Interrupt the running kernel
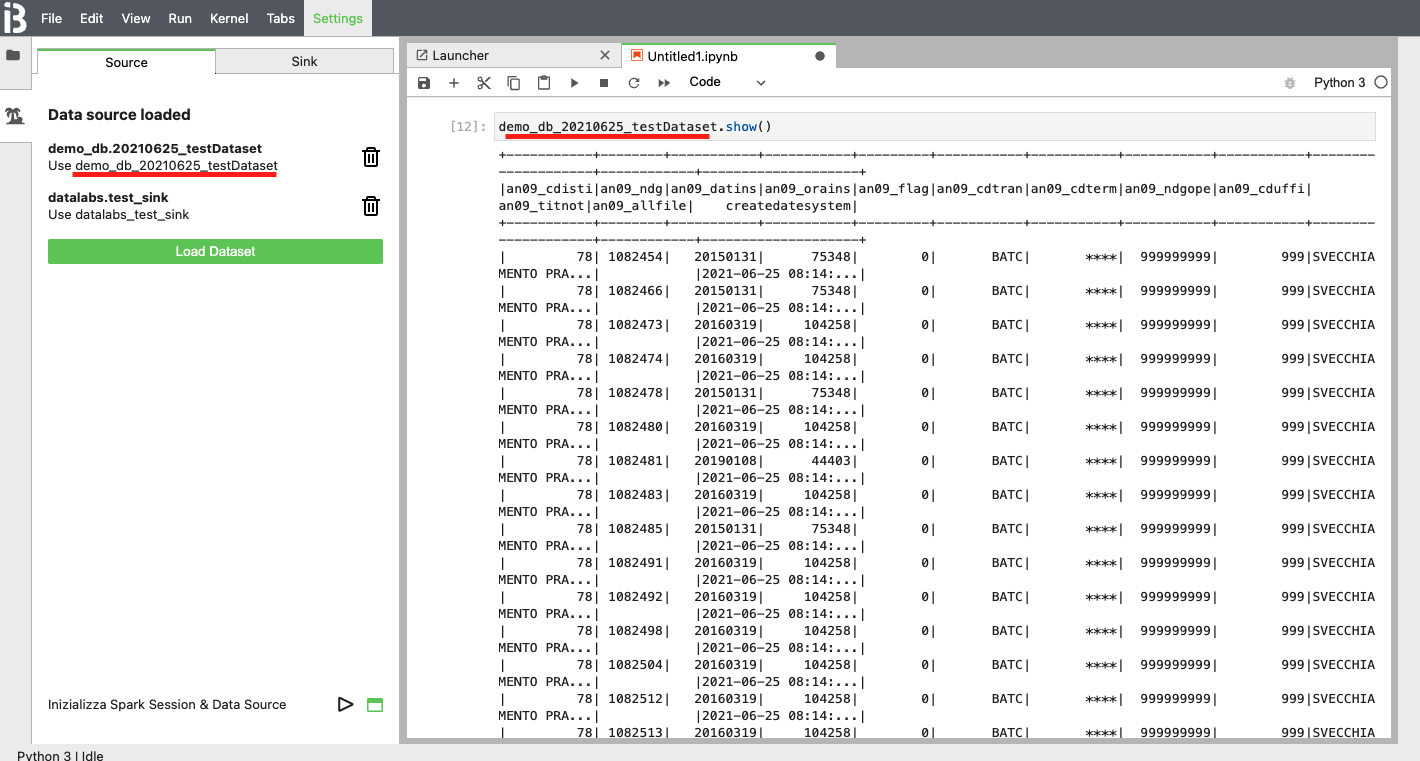Image resolution: width=1420 pixels, height=761 pixels. pos(604,83)
